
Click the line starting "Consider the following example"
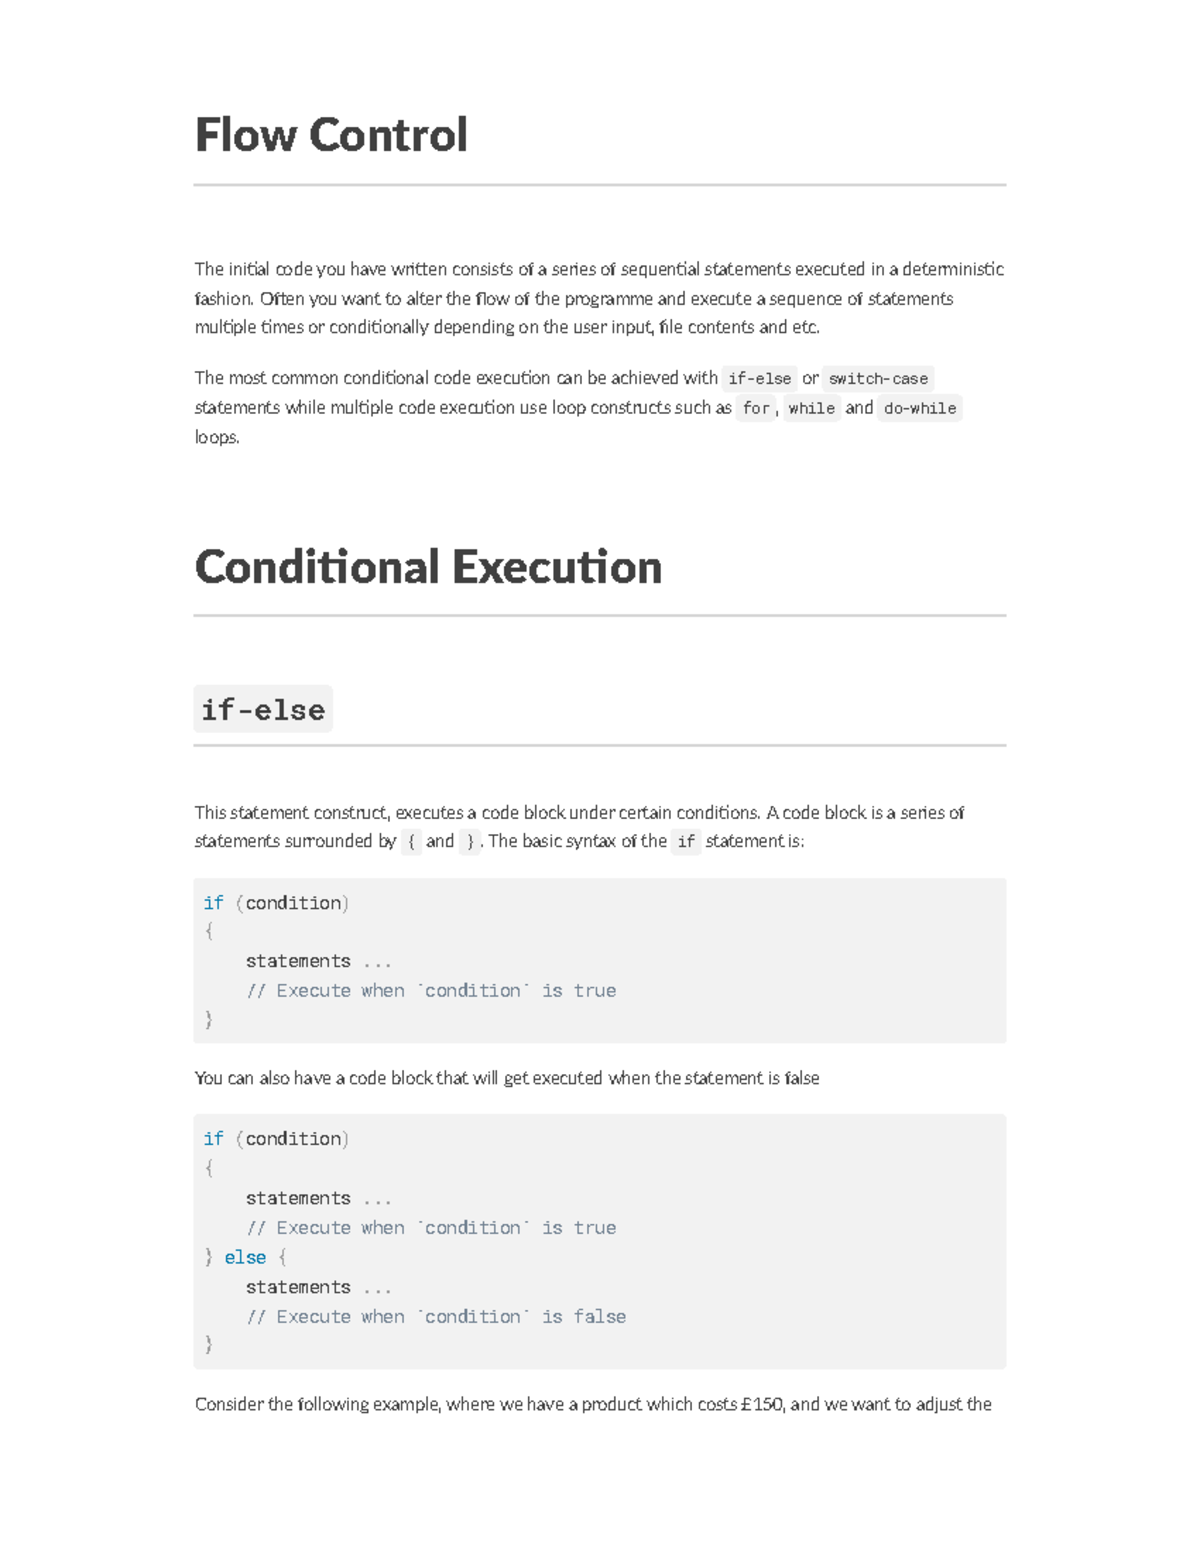click(593, 1404)
